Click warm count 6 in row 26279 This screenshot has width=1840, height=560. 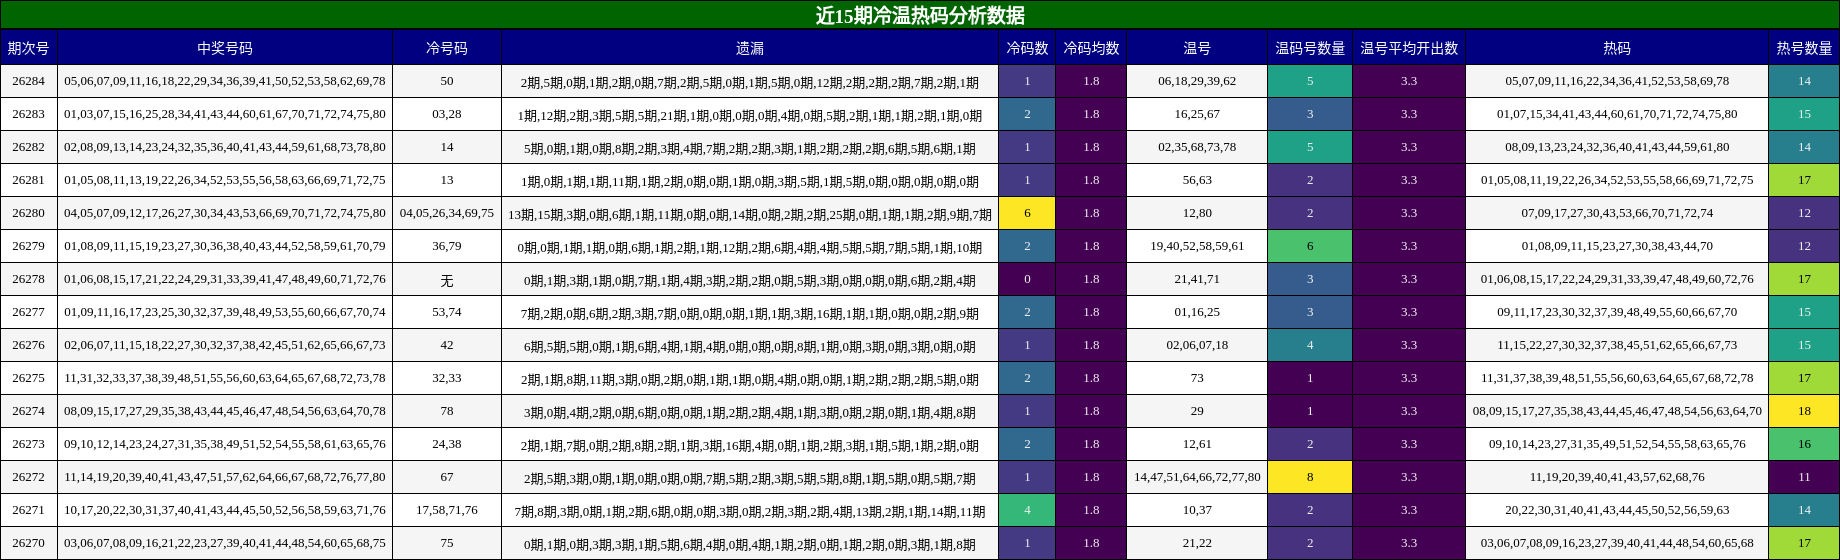[x=1310, y=246]
